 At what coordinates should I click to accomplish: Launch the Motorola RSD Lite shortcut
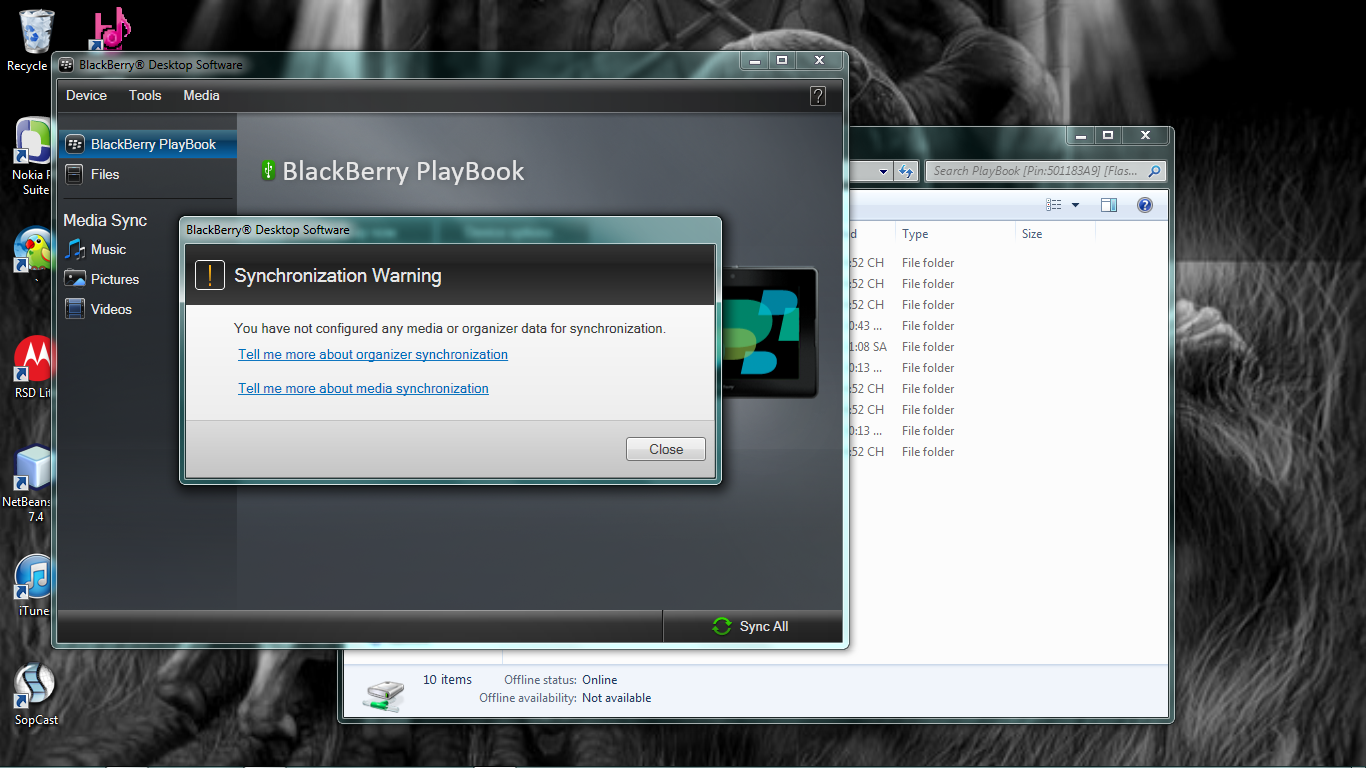click(33, 367)
